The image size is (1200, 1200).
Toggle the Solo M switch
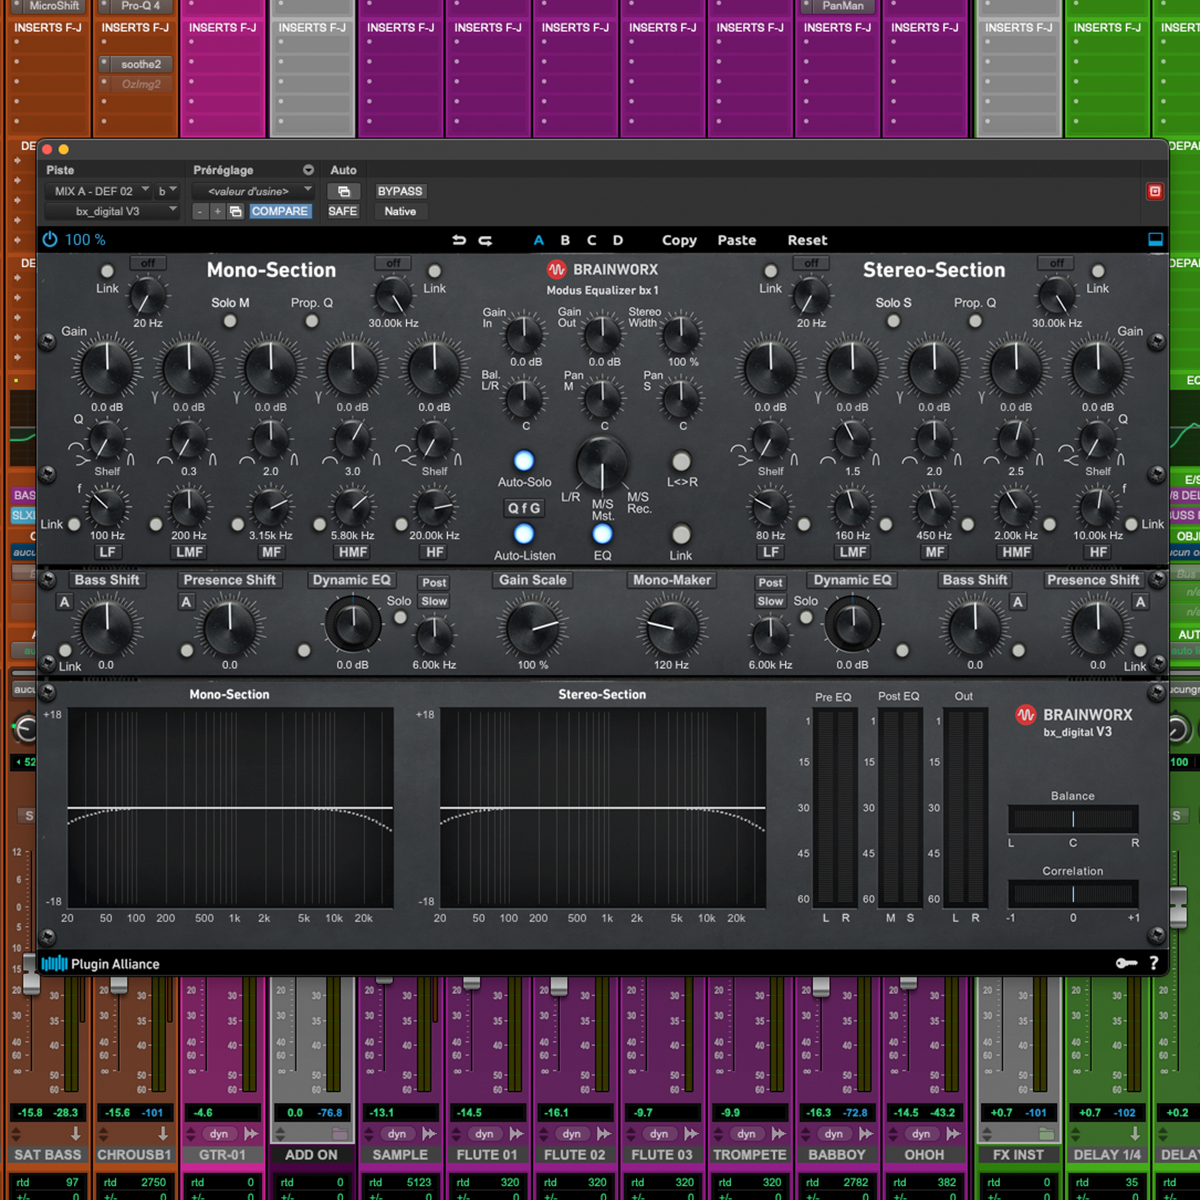click(x=230, y=321)
